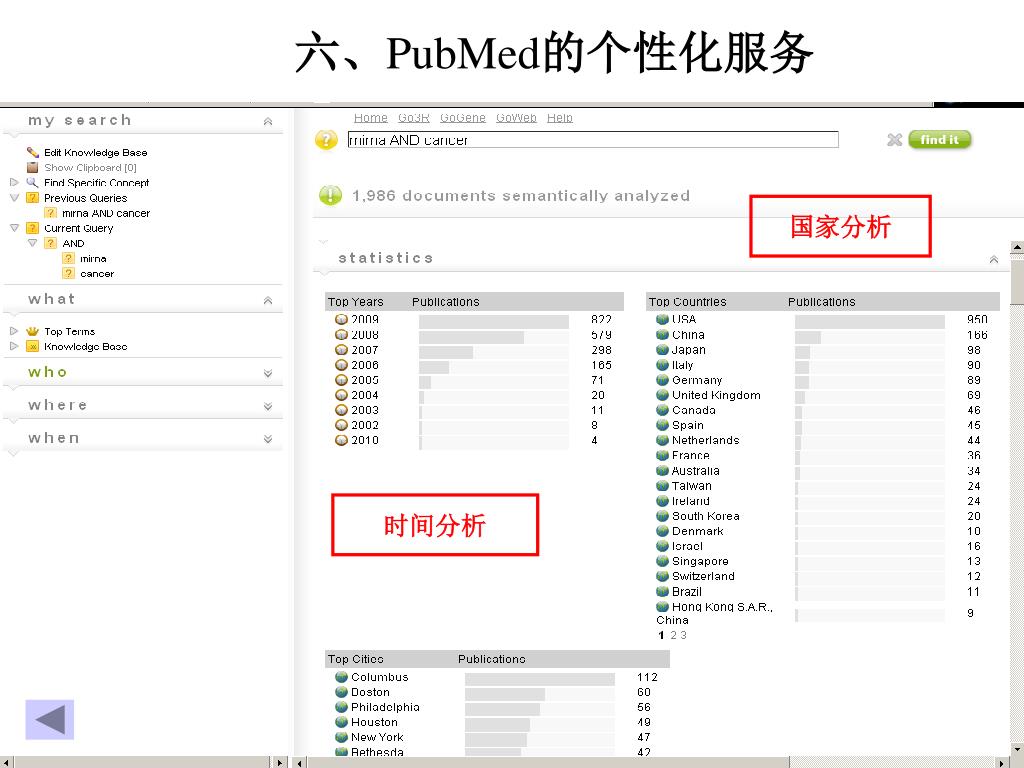The image size is (1024, 768).
Task: Expand the Knowledge Base tree node
Action: (14, 346)
